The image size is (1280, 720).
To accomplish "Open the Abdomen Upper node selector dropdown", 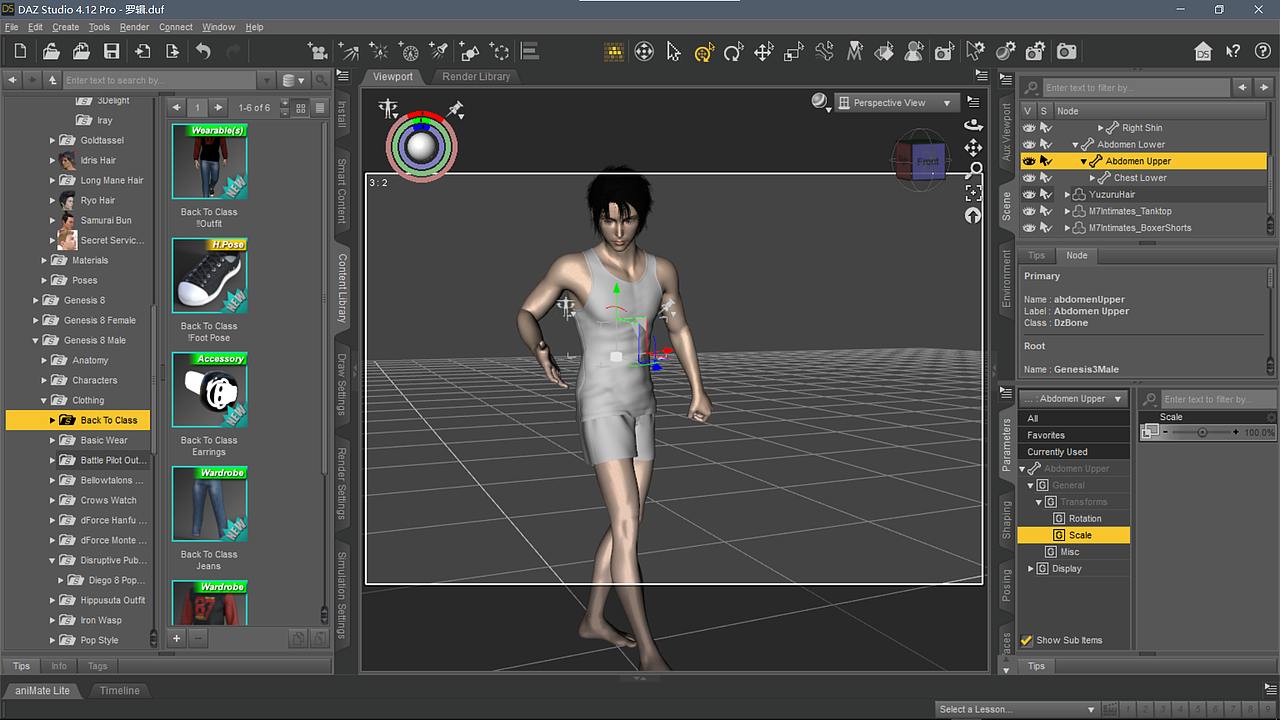I will tap(1075, 399).
